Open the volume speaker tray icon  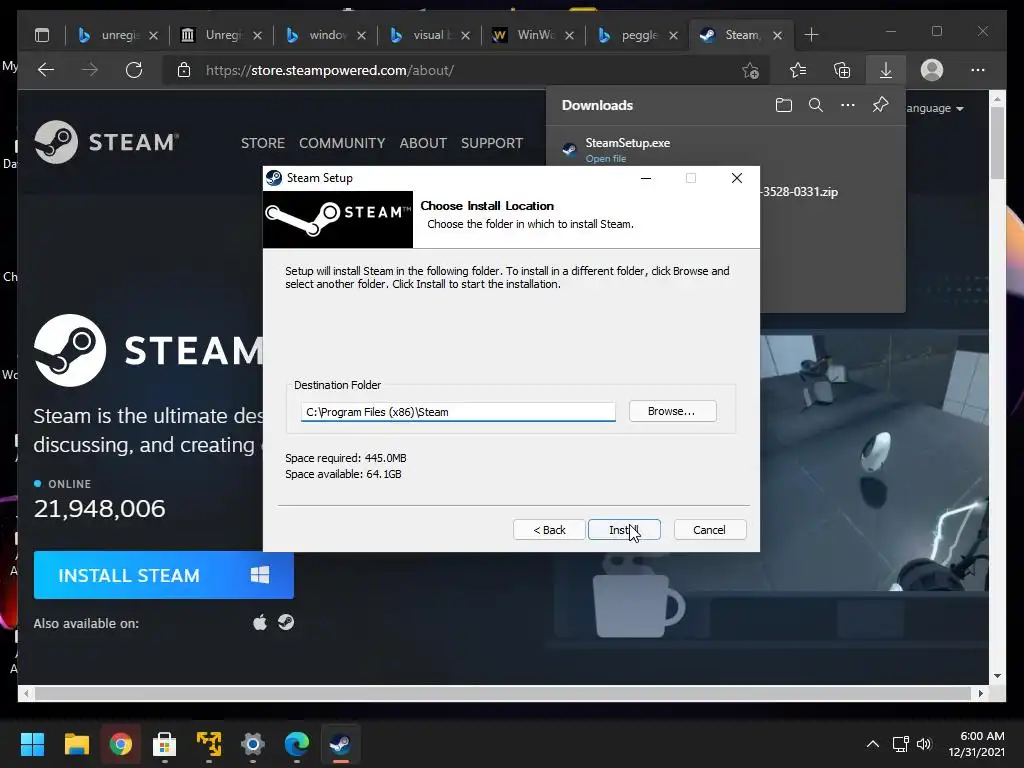[923, 744]
